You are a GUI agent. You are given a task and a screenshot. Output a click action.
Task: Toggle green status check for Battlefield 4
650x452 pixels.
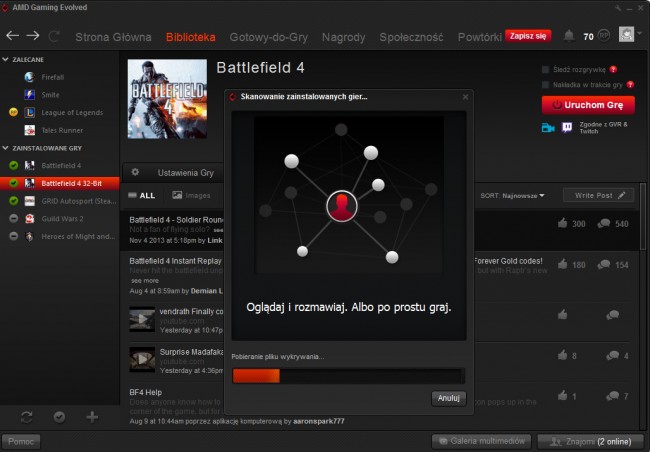pyautogui.click(x=14, y=165)
